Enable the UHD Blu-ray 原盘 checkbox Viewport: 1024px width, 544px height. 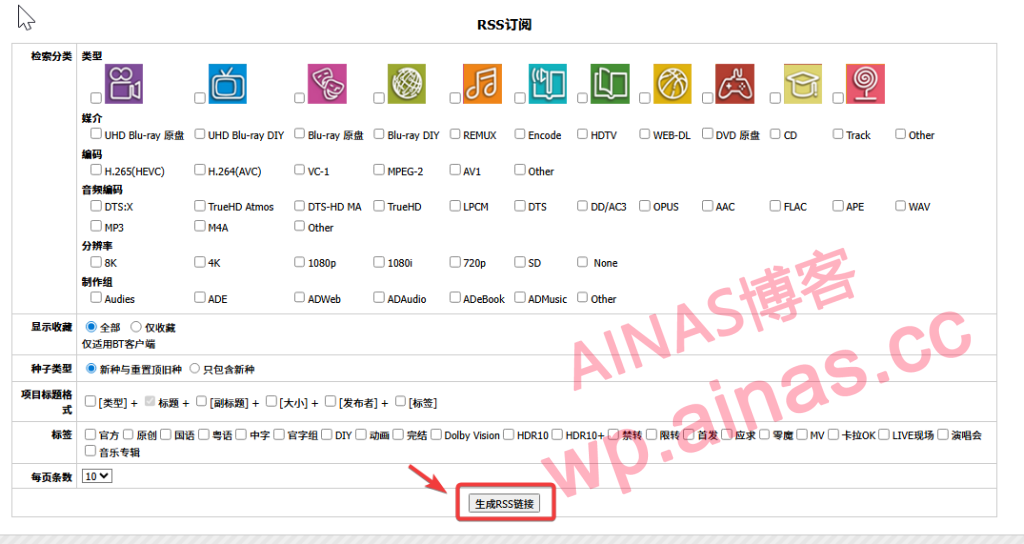click(x=96, y=134)
